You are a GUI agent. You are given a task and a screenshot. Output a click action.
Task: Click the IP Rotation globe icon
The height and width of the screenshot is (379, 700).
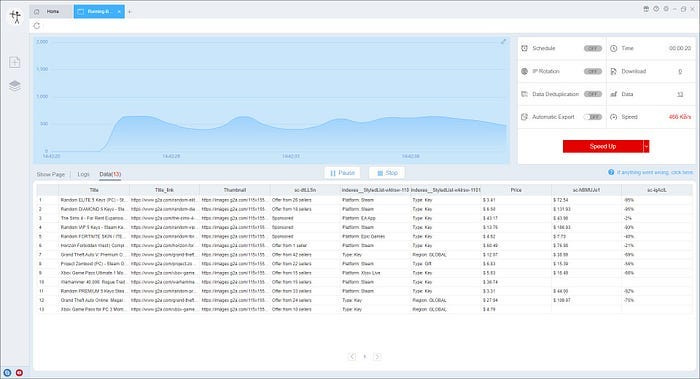pos(525,71)
